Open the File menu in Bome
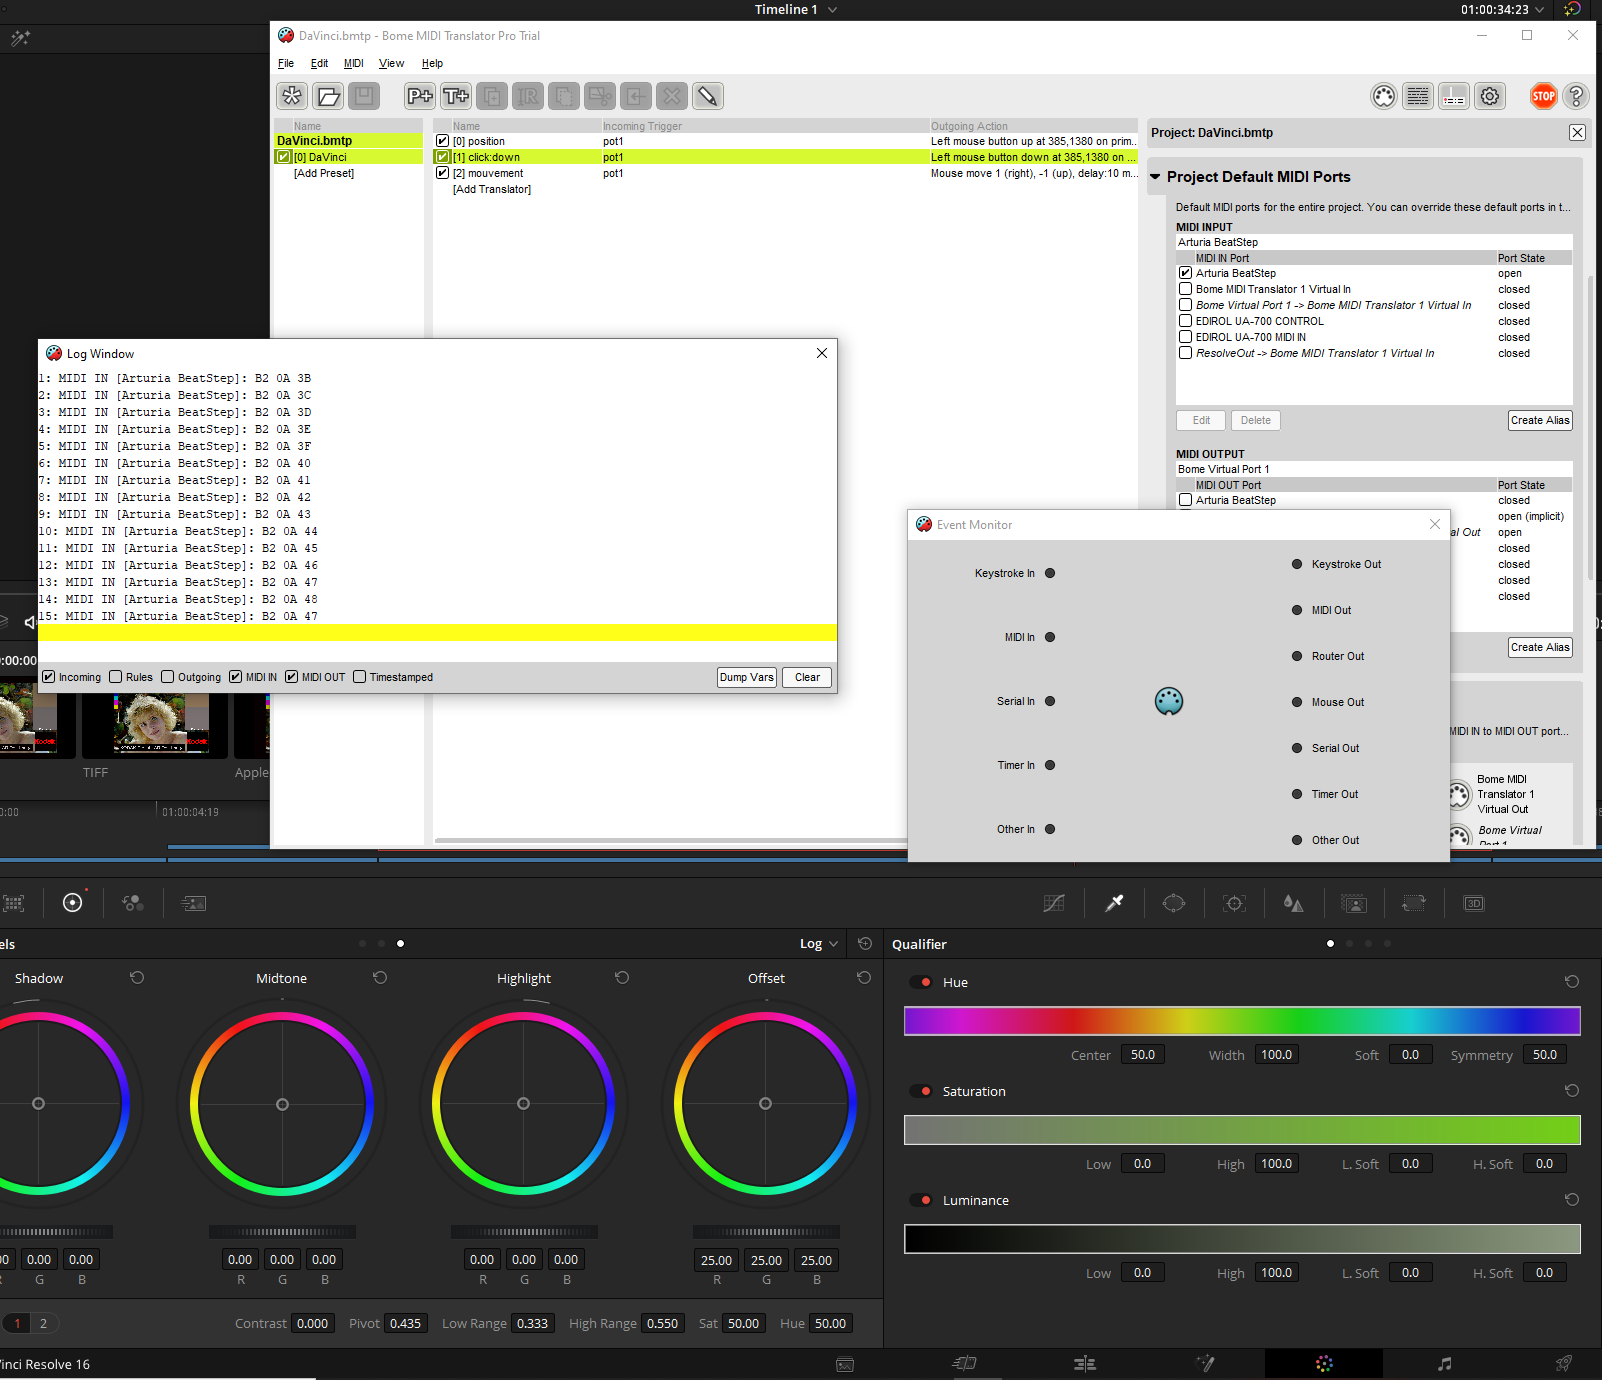1602x1380 pixels. [x=286, y=63]
